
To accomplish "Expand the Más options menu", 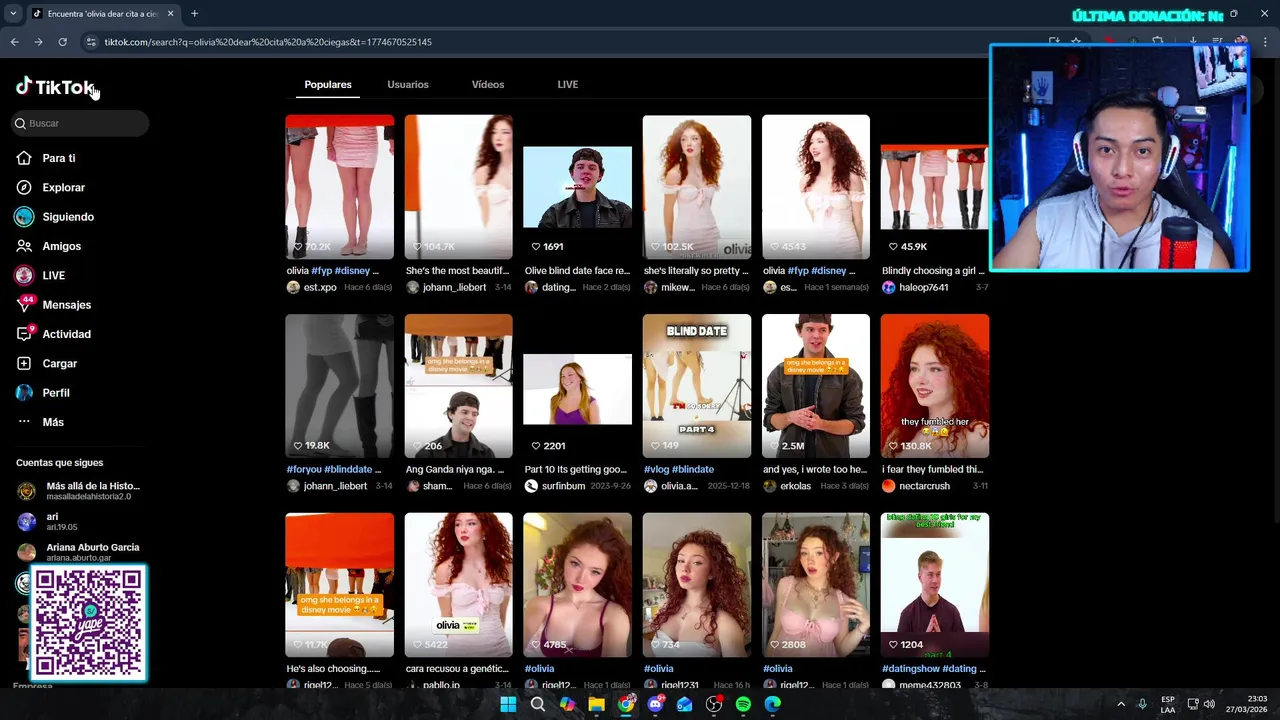I will point(52,422).
